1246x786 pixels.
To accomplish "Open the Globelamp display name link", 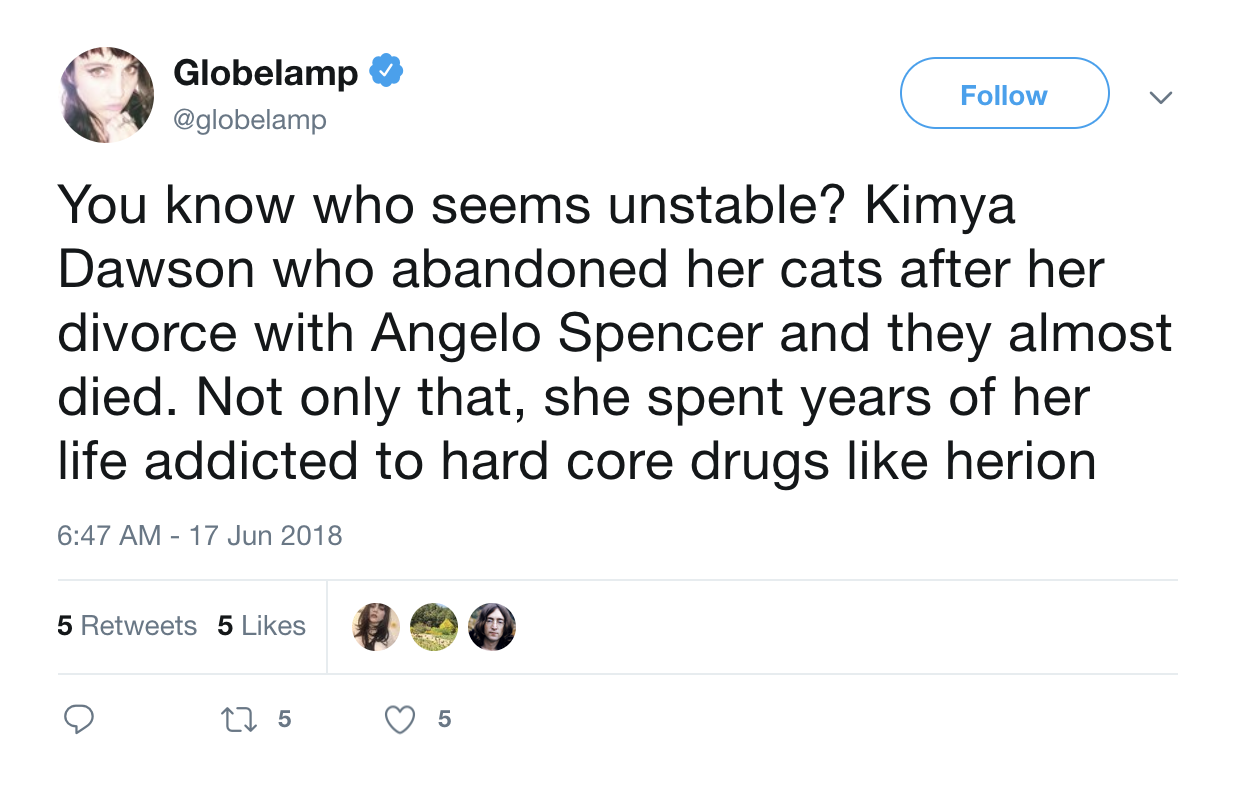I will pyautogui.click(x=265, y=72).
